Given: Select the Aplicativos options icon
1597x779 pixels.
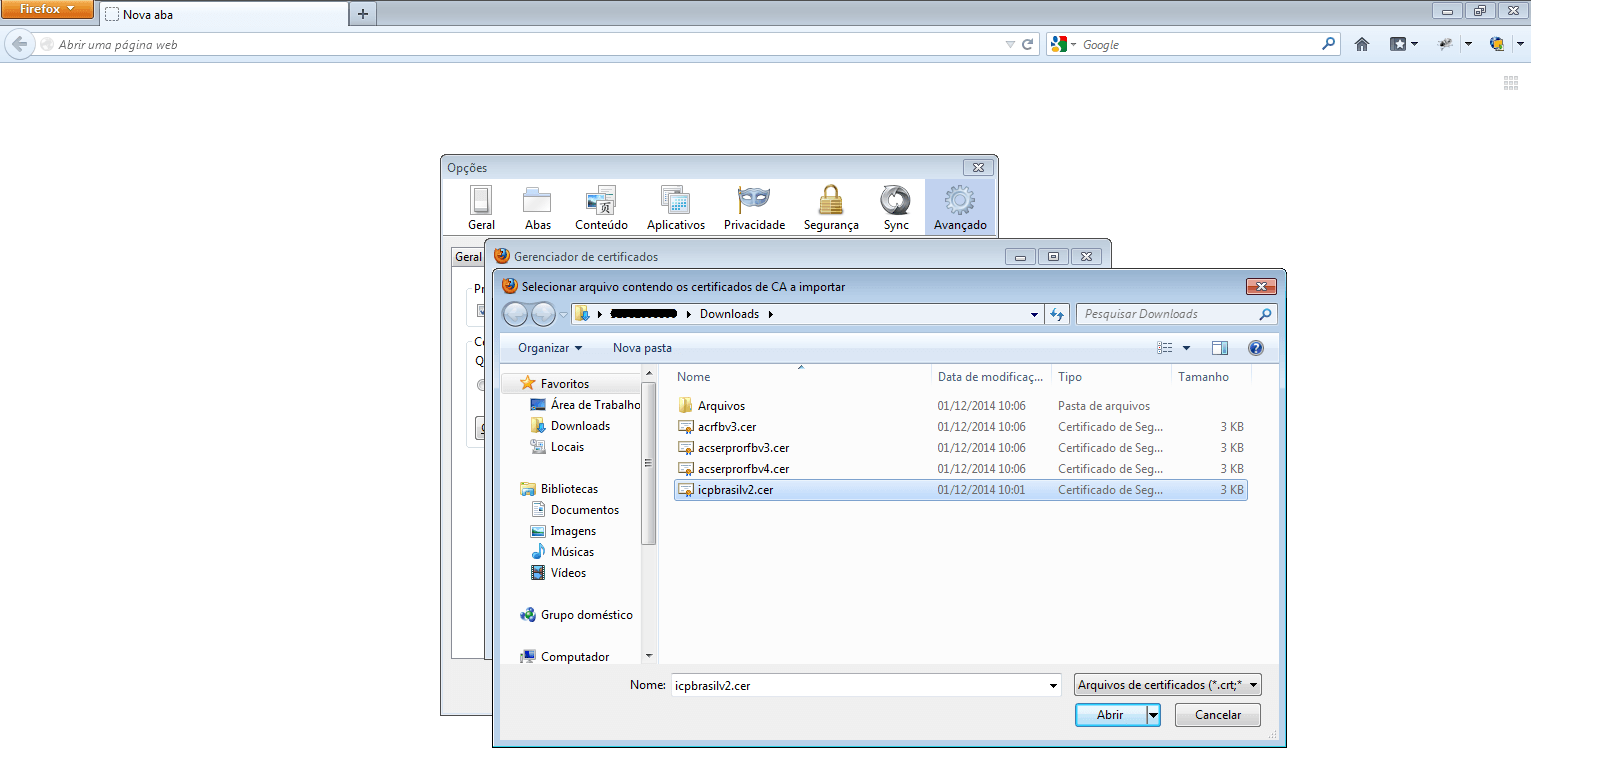Looking at the screenshot, I should (x=675, y=208).
